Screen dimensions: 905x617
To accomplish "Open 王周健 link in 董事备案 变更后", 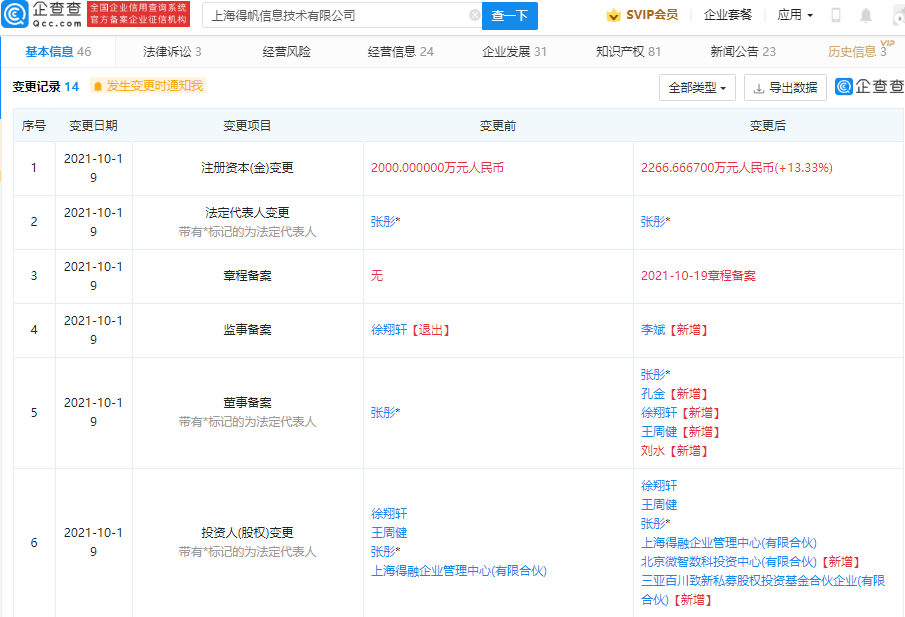I will point(659,432).
